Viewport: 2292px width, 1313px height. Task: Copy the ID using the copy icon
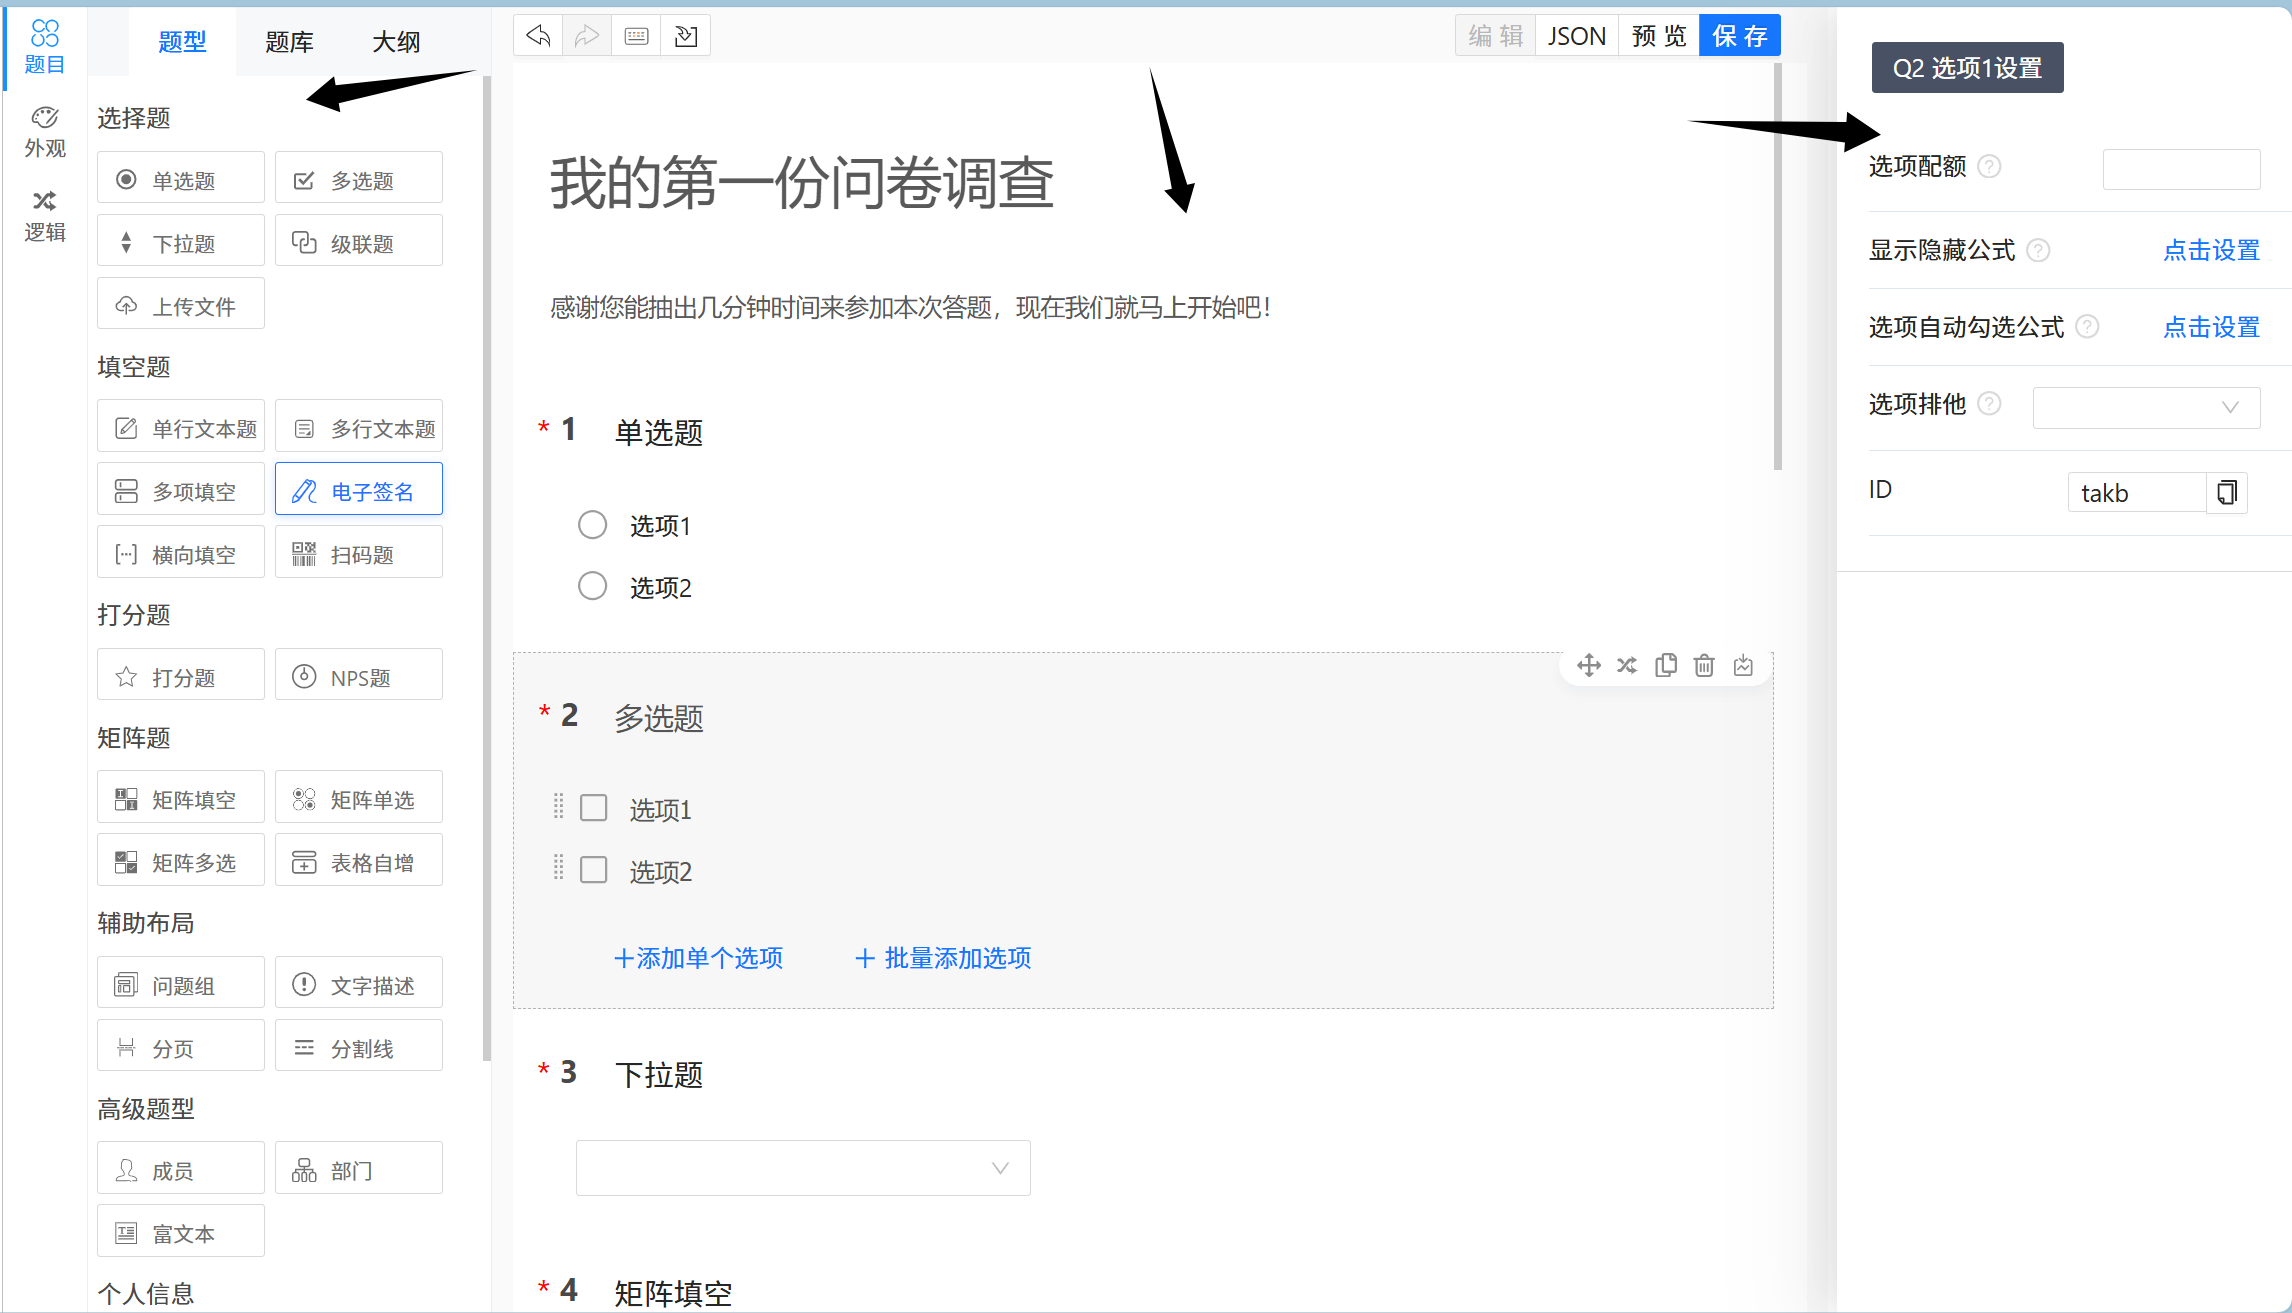[2227, 492]
